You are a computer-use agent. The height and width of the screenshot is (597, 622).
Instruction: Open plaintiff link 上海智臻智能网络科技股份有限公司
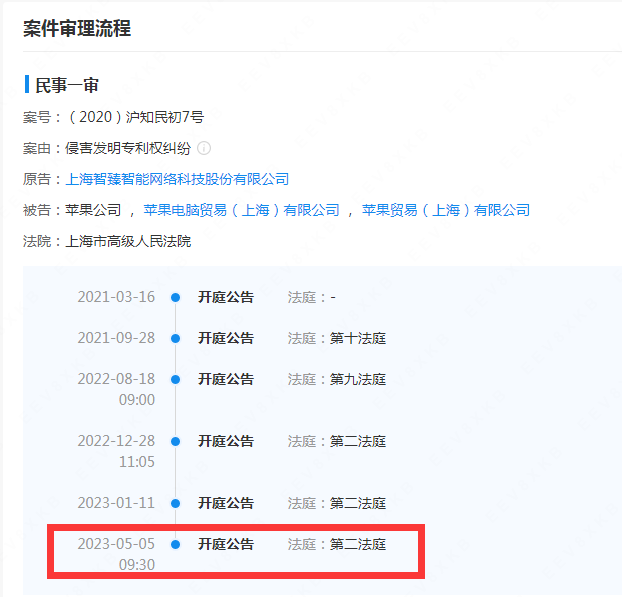tap(177, 179)
